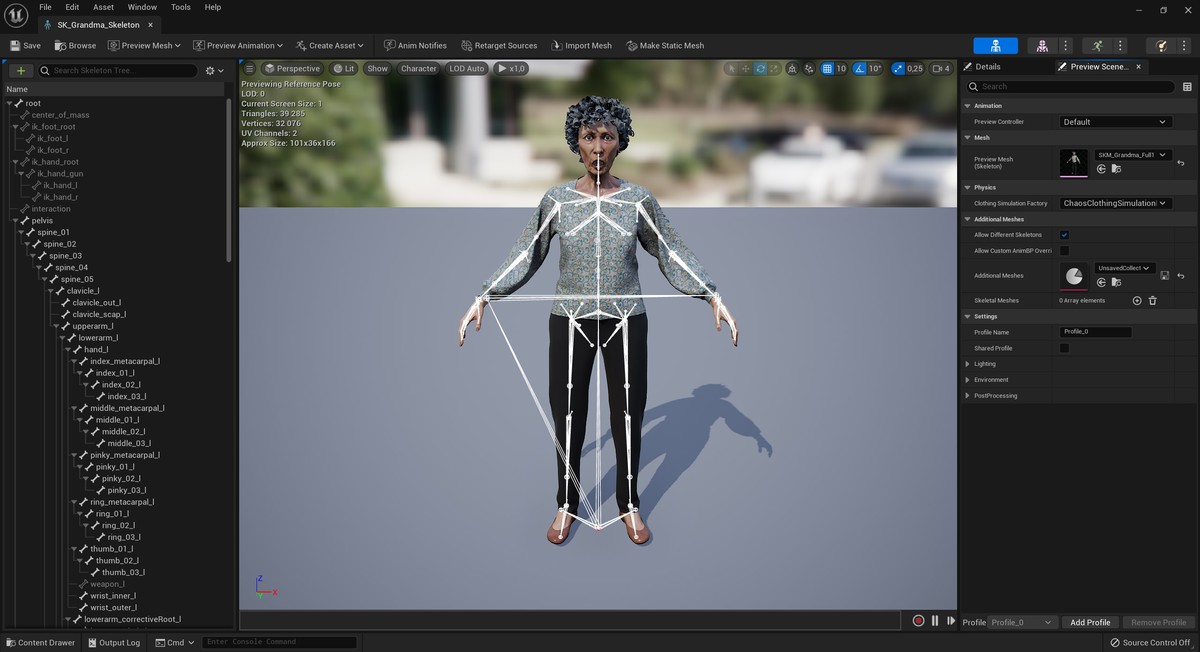Select the spine_03 bone in tree
The width and height of the screenshot is (1200, 652).
[x=65, y=256]
